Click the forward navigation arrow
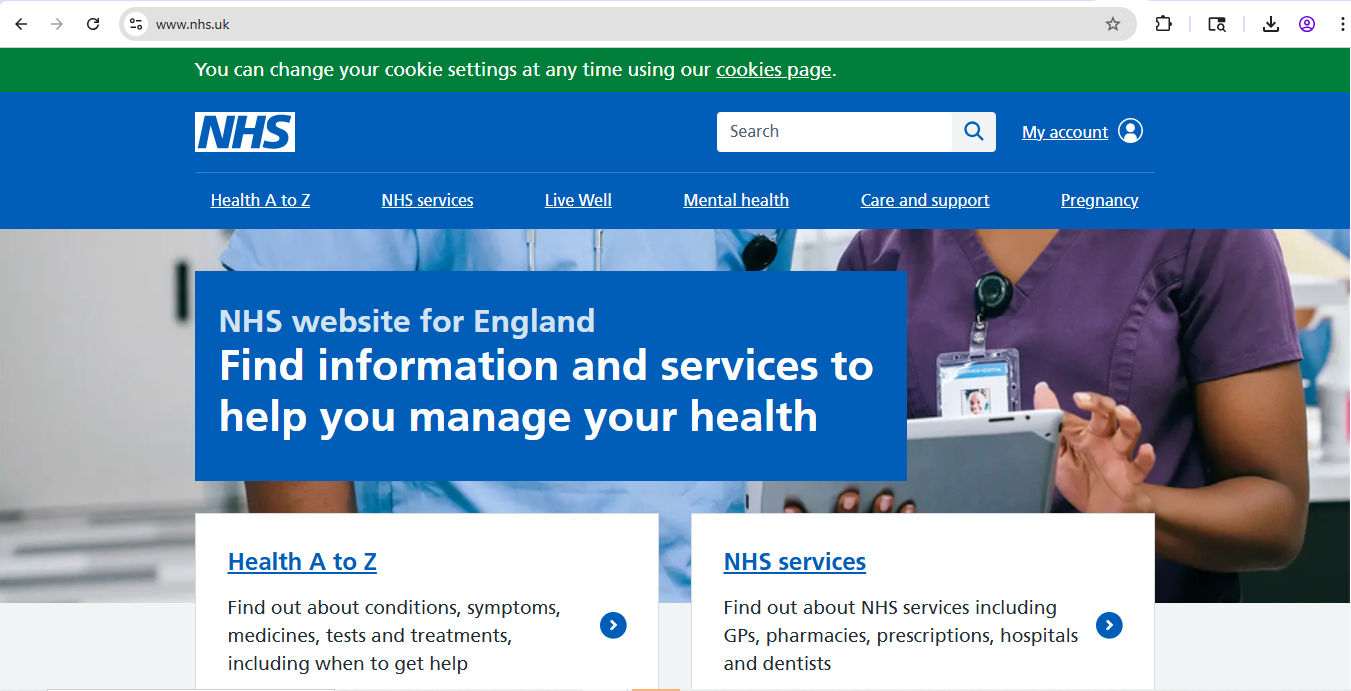The image size is (1351, 691). click(x=56, y=23)
